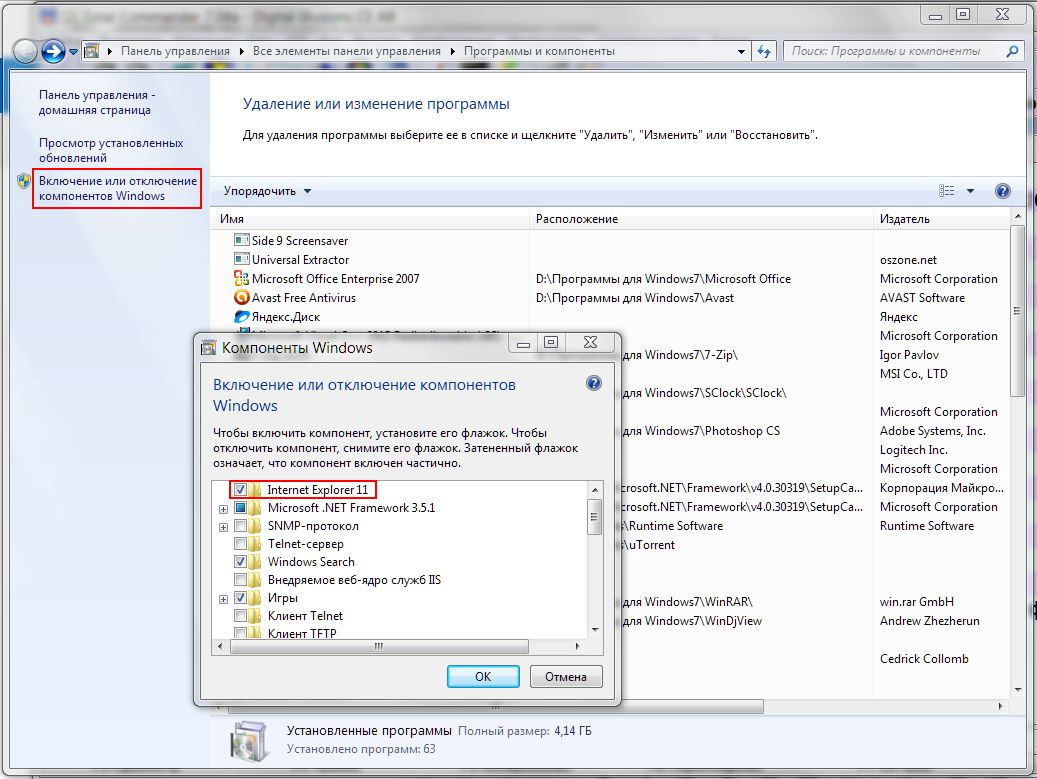Screen dimensions: 1037x779
Task: Select Программы и компоненты breadcrumb segment
Action: point(539,51)
